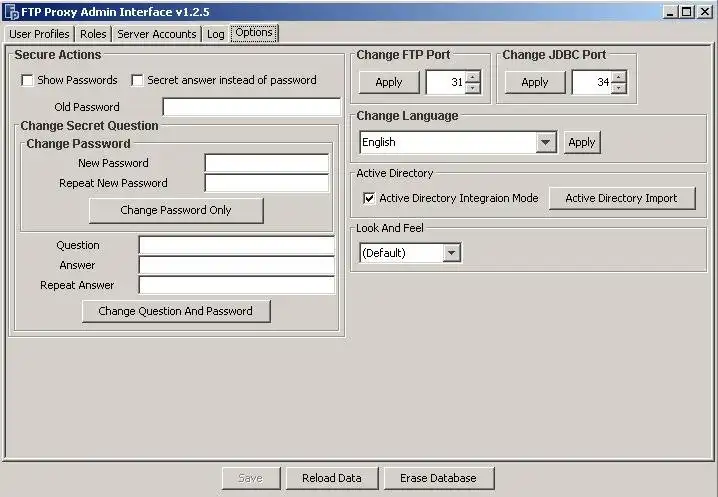
Task: Click the JDBC port number field
Action: point(592,82)
